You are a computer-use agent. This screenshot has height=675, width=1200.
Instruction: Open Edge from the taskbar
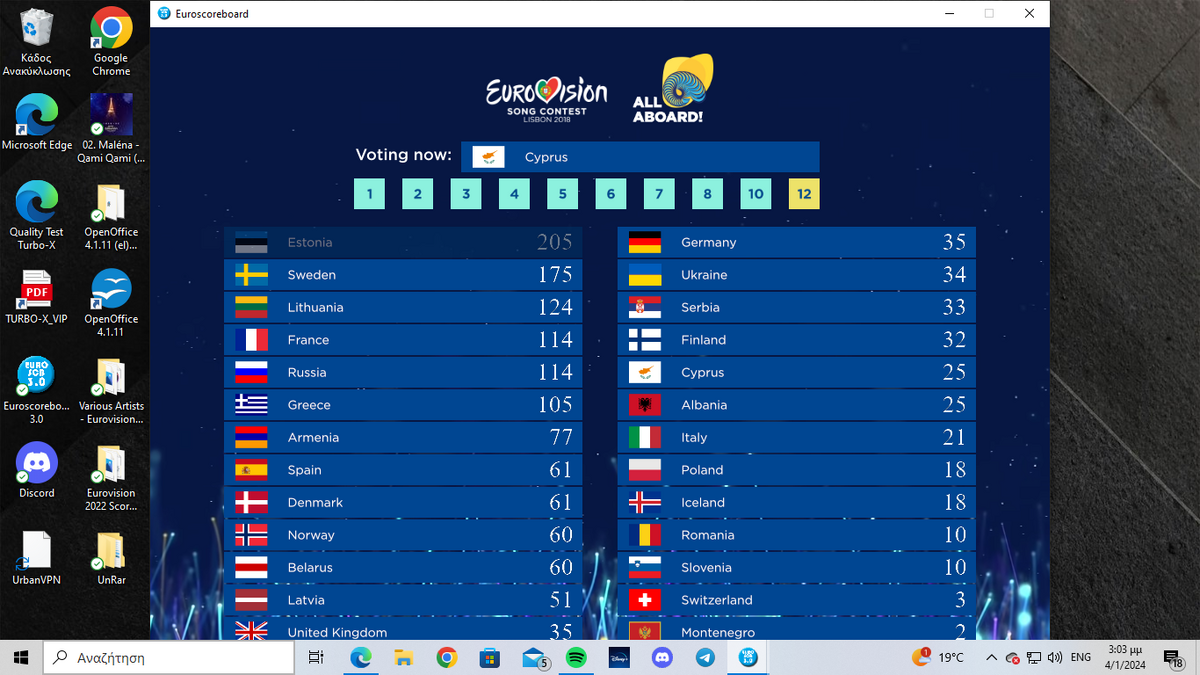click(360, 657)
